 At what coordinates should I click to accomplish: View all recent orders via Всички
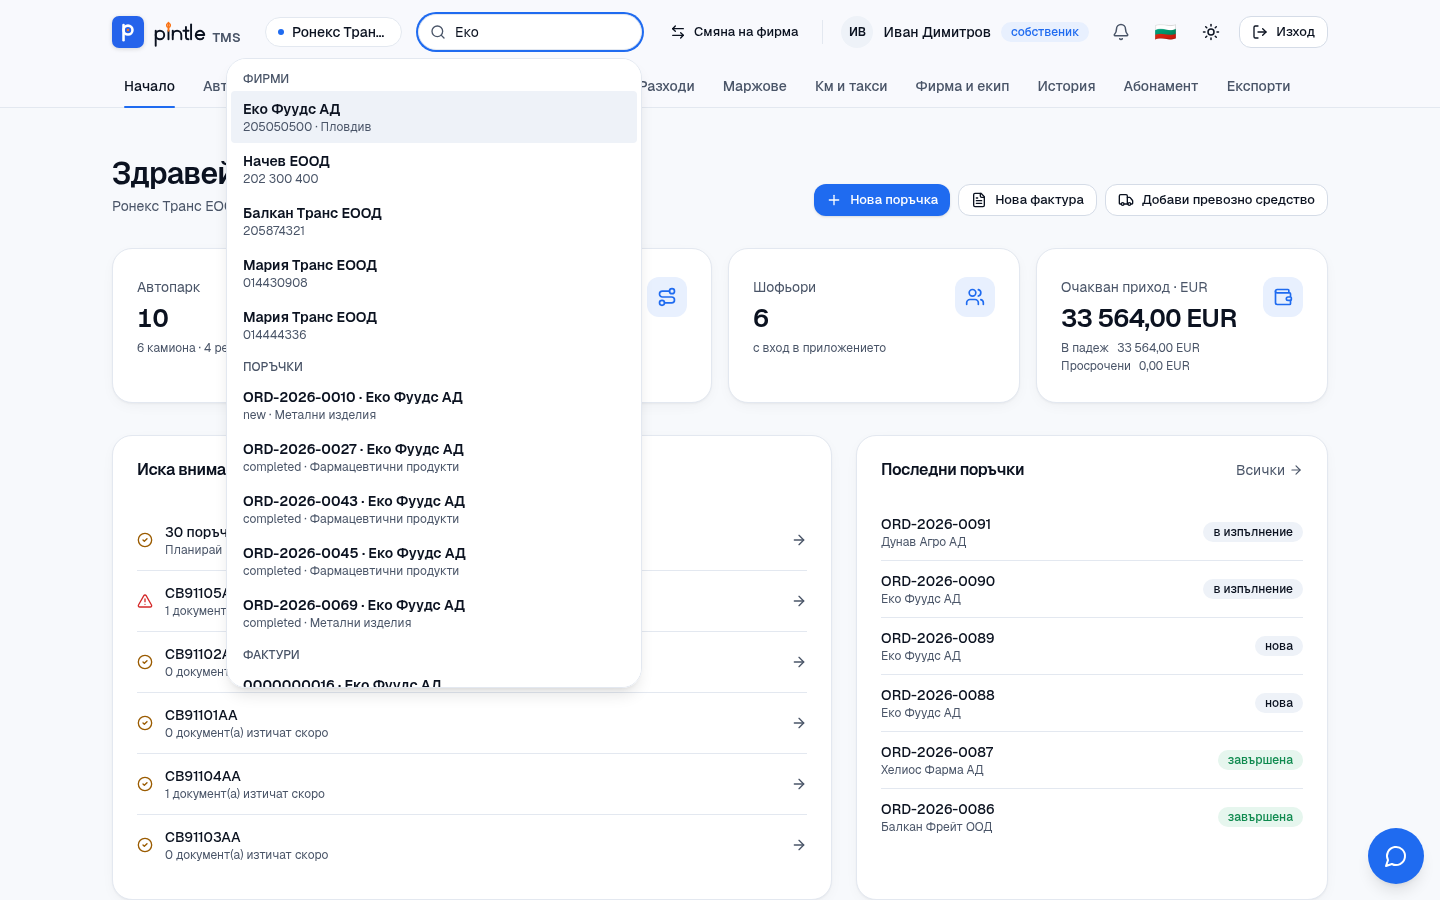(1269, 470)
